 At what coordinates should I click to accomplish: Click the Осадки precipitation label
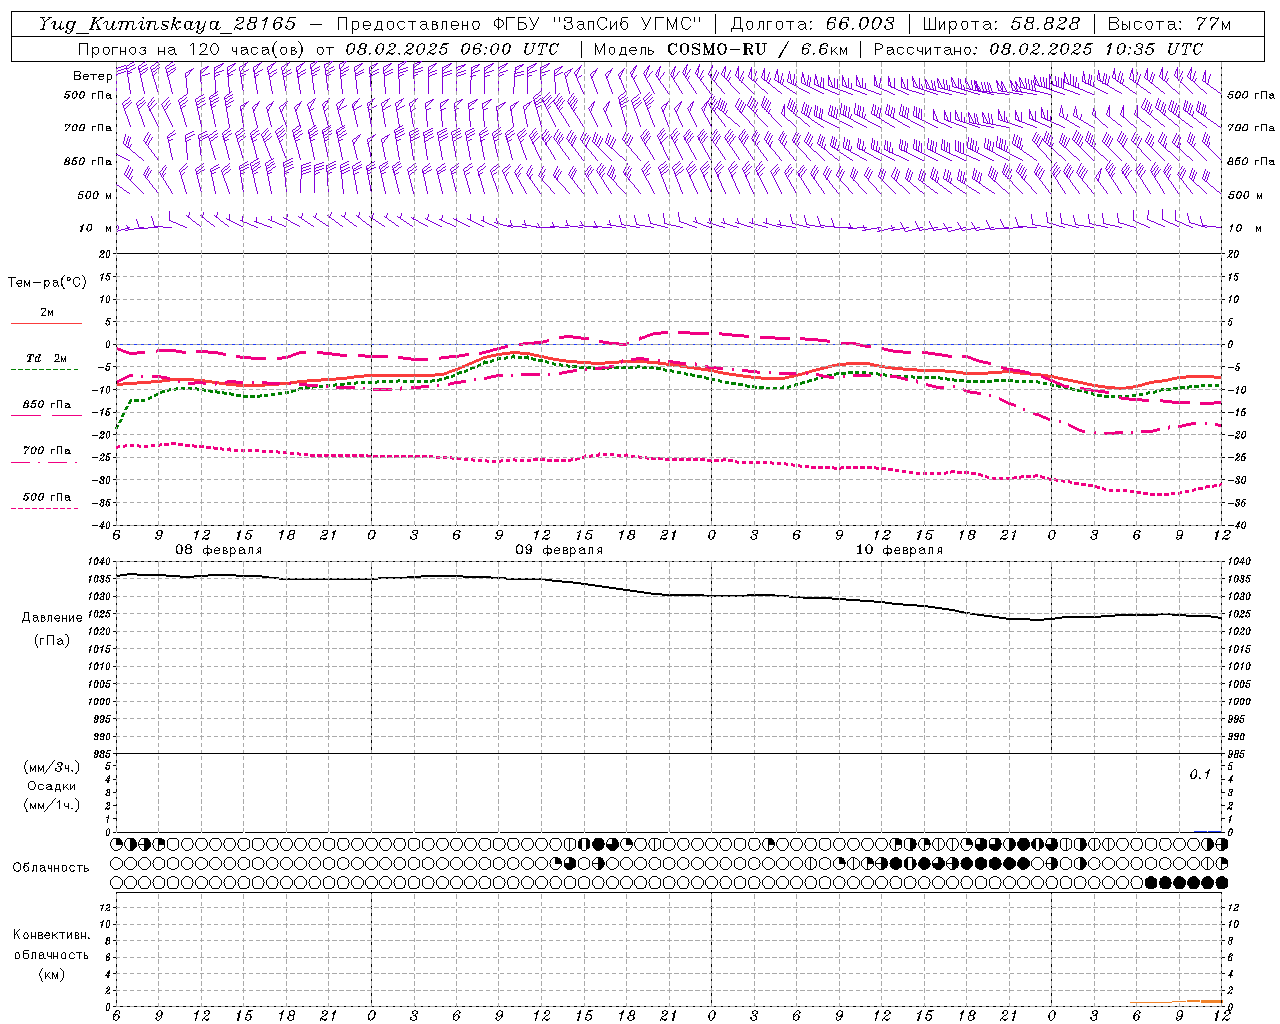point(52,786)
